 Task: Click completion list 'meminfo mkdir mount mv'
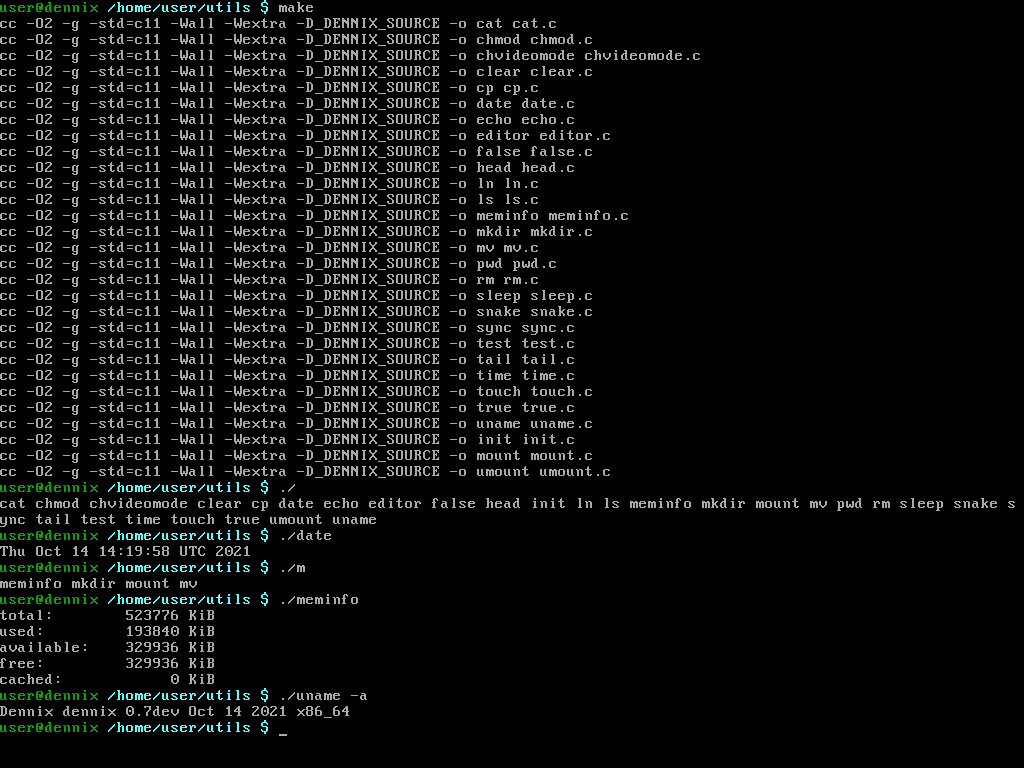[x=99, y=584]
